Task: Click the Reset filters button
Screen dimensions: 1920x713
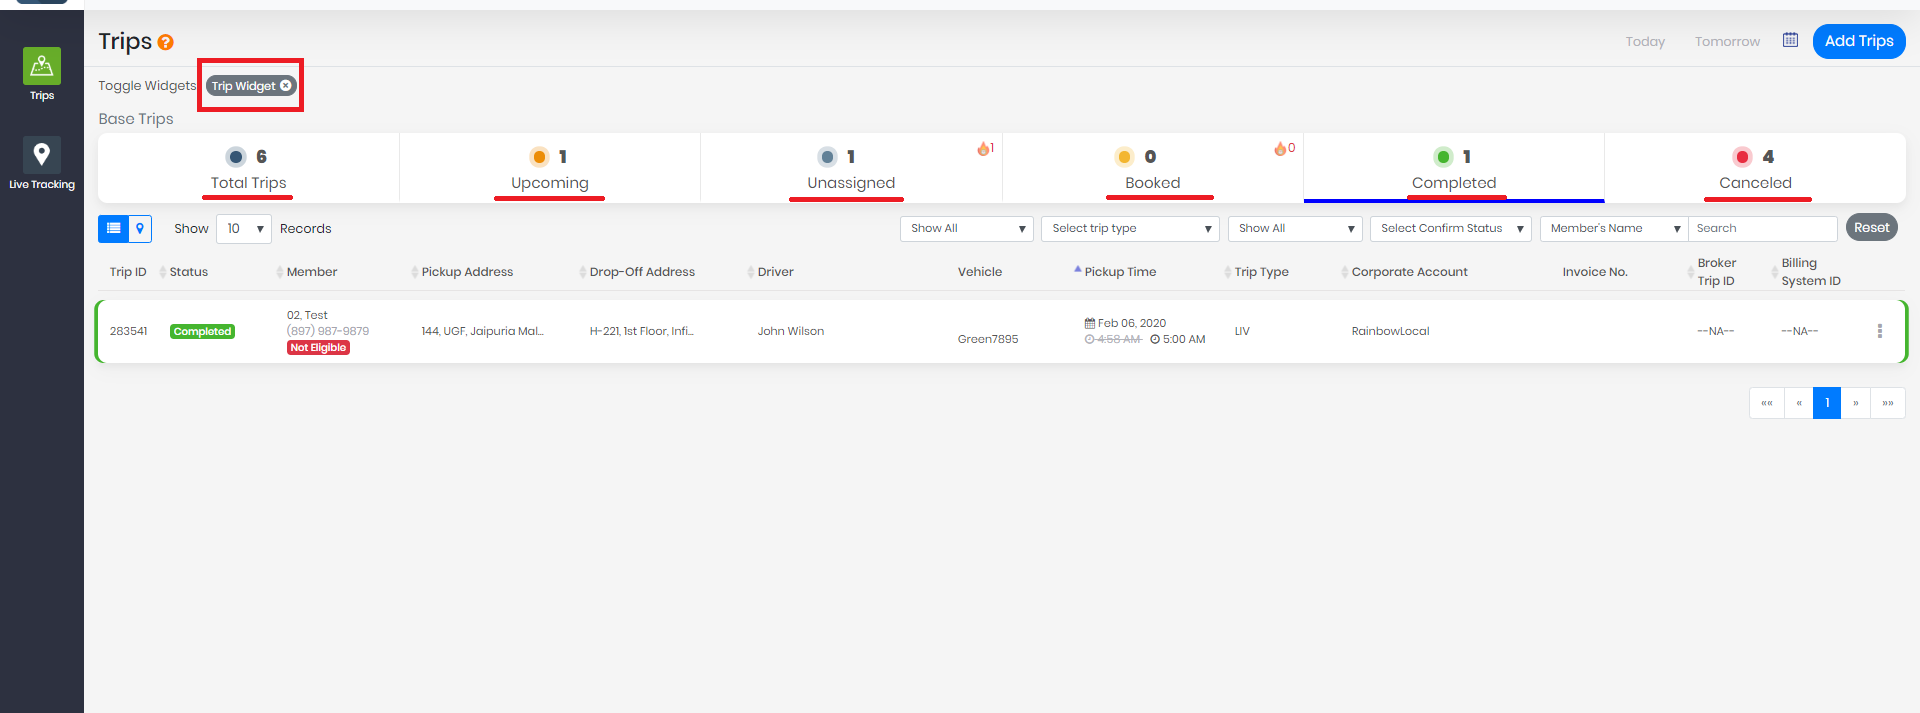Action: [1872, 228]
